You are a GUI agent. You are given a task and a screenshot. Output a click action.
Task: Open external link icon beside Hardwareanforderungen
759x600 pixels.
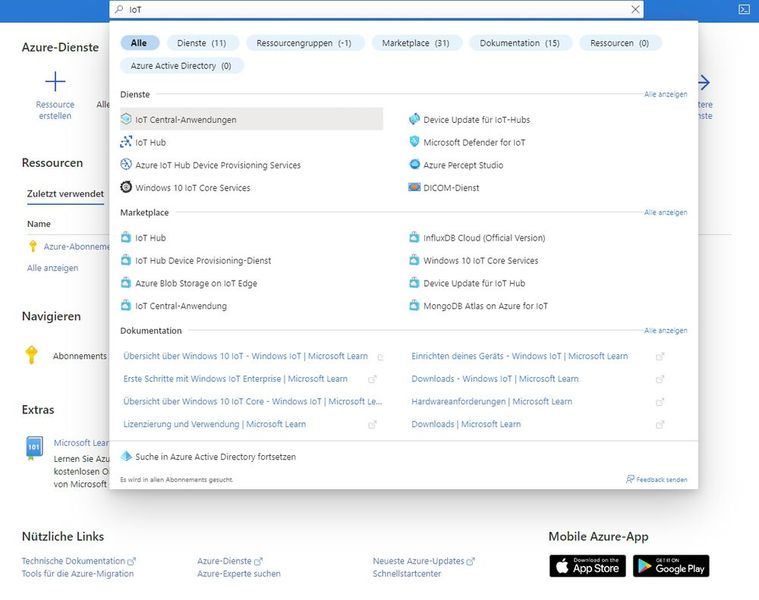pos(659,402)
